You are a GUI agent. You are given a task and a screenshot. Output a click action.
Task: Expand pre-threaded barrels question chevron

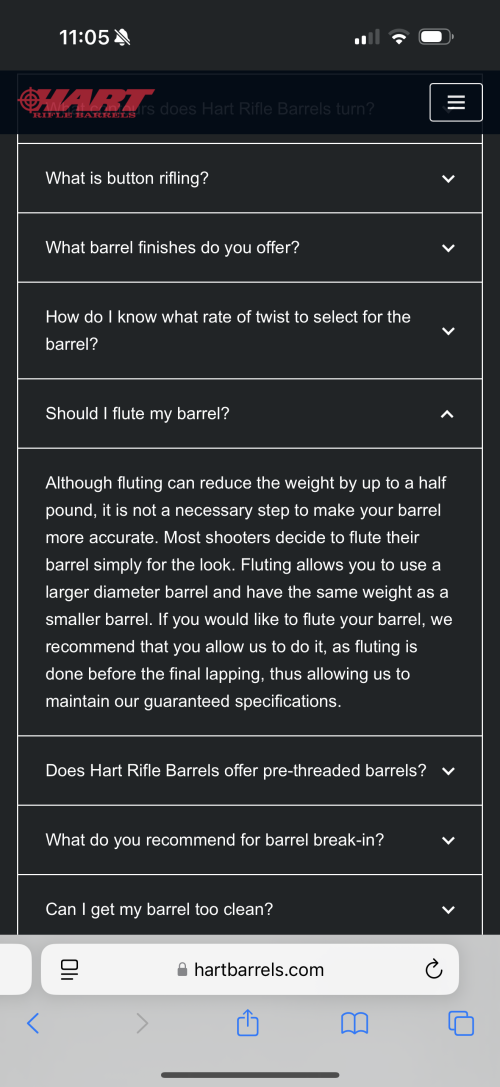pos(448,771)
